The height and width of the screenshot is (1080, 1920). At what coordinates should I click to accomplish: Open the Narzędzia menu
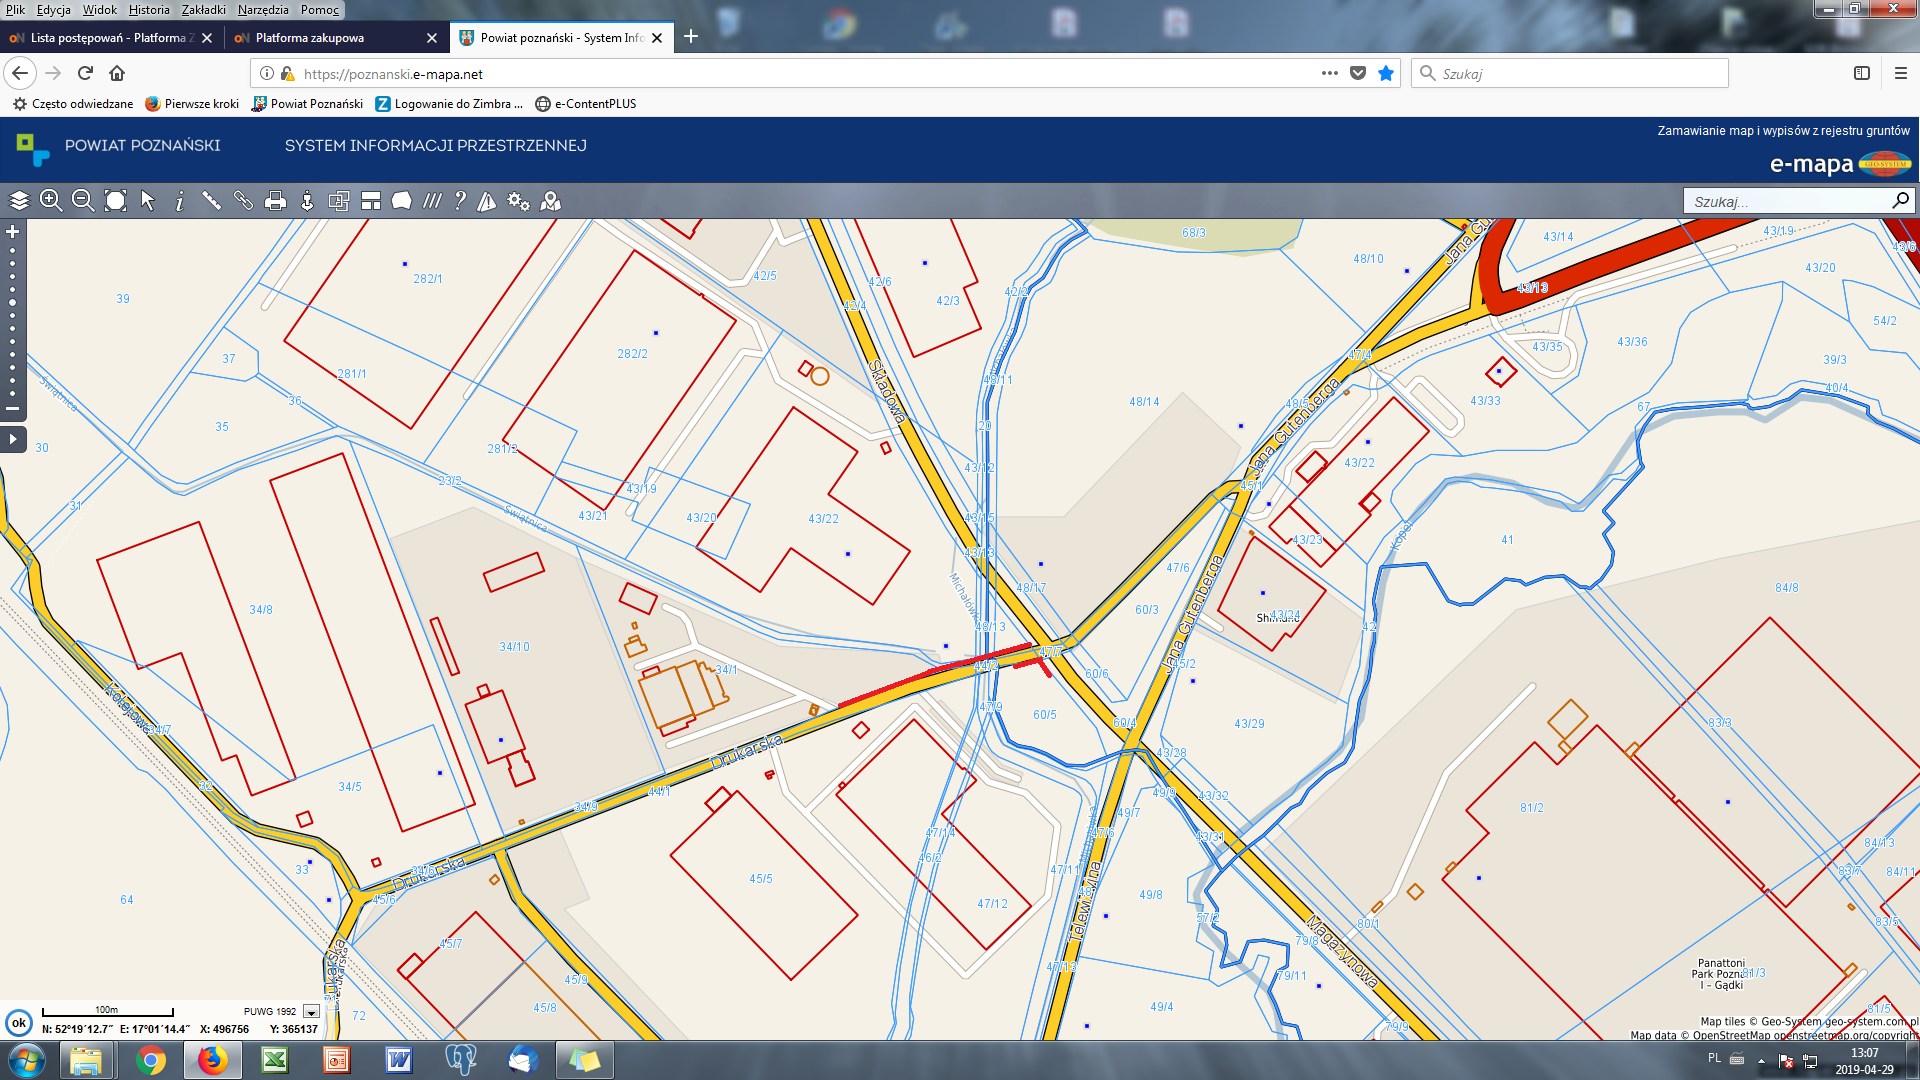click(263, 10)
